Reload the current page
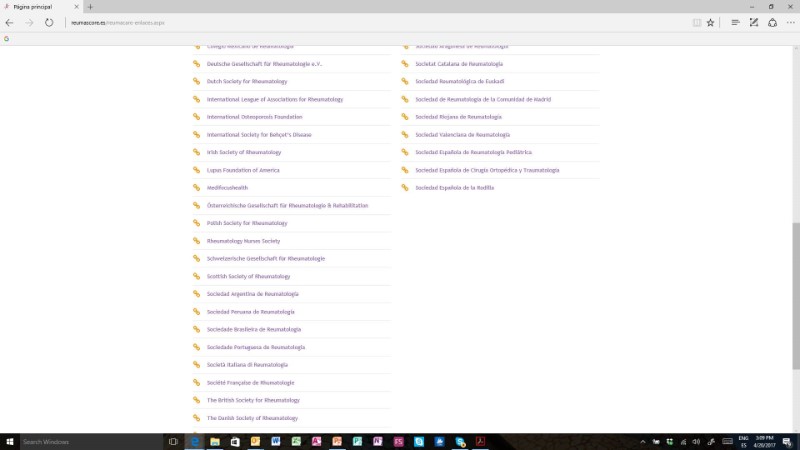This screenshot has width=800, height=450. click(48, 22)
